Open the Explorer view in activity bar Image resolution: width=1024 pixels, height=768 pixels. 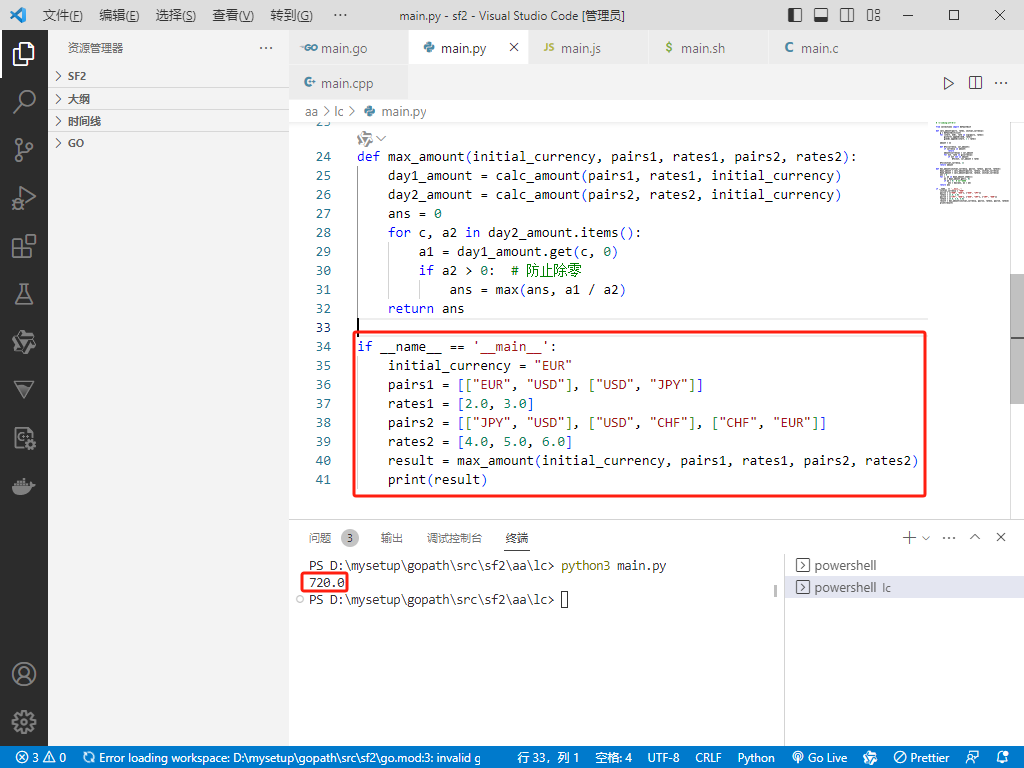pyautogui.click(x=24, y=54)
